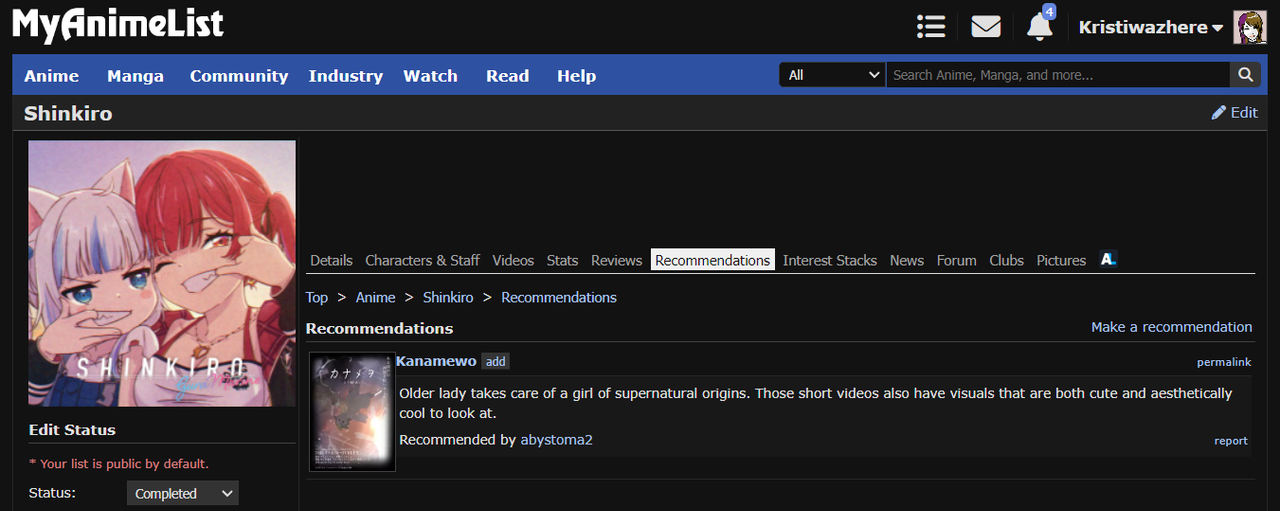The width and height of the screenshot is (1280, 511).
Task: Click 'Make a recommendation' link
Action: pos(1171,327)
